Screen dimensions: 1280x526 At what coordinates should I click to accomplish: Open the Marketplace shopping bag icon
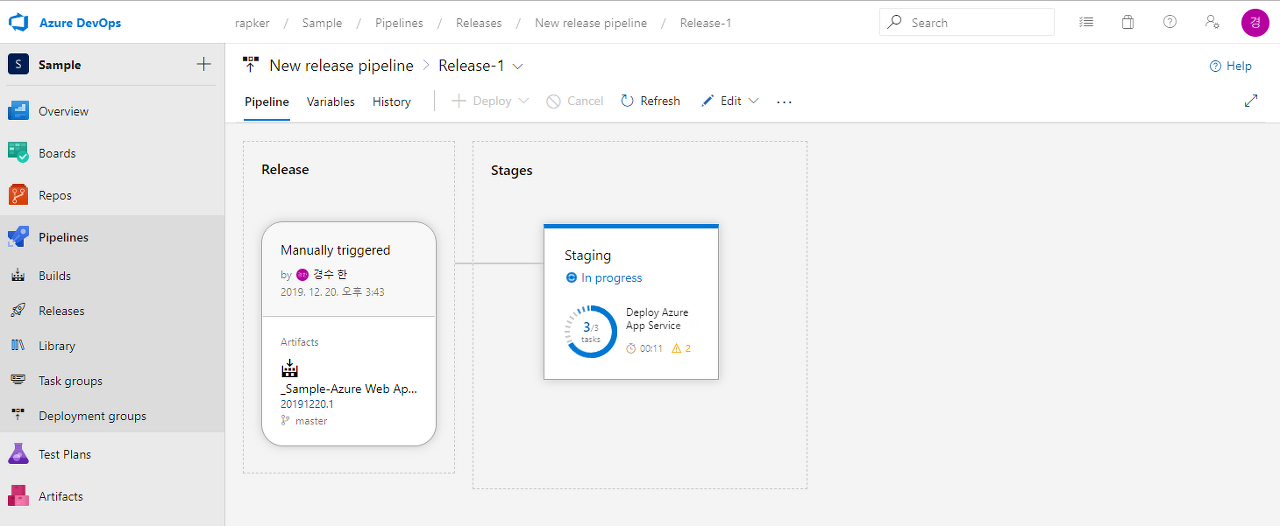(1128, 22)
